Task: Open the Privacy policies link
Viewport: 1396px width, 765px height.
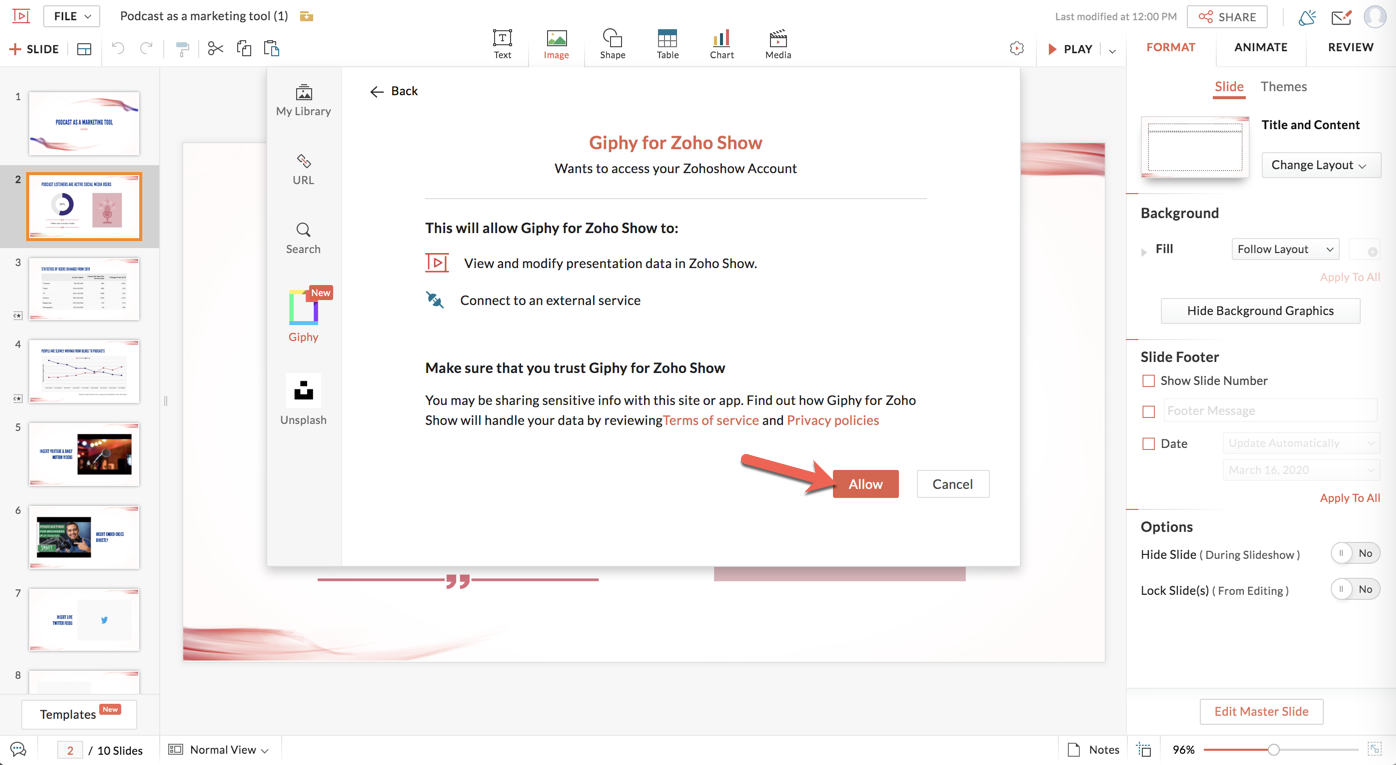Action: [833, 420]
